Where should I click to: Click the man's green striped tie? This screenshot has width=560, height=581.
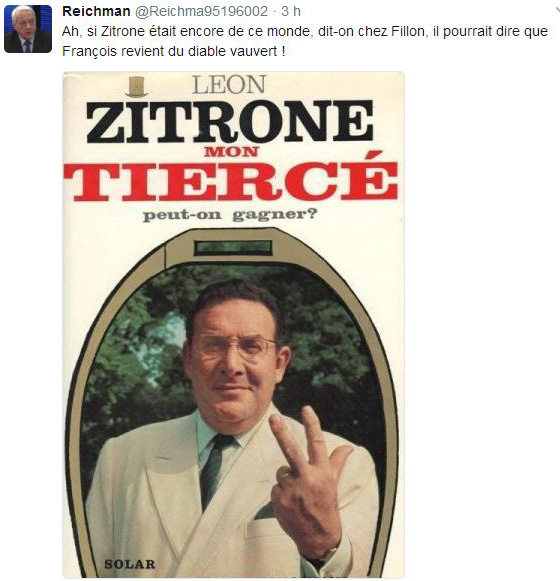click(215, 469)
